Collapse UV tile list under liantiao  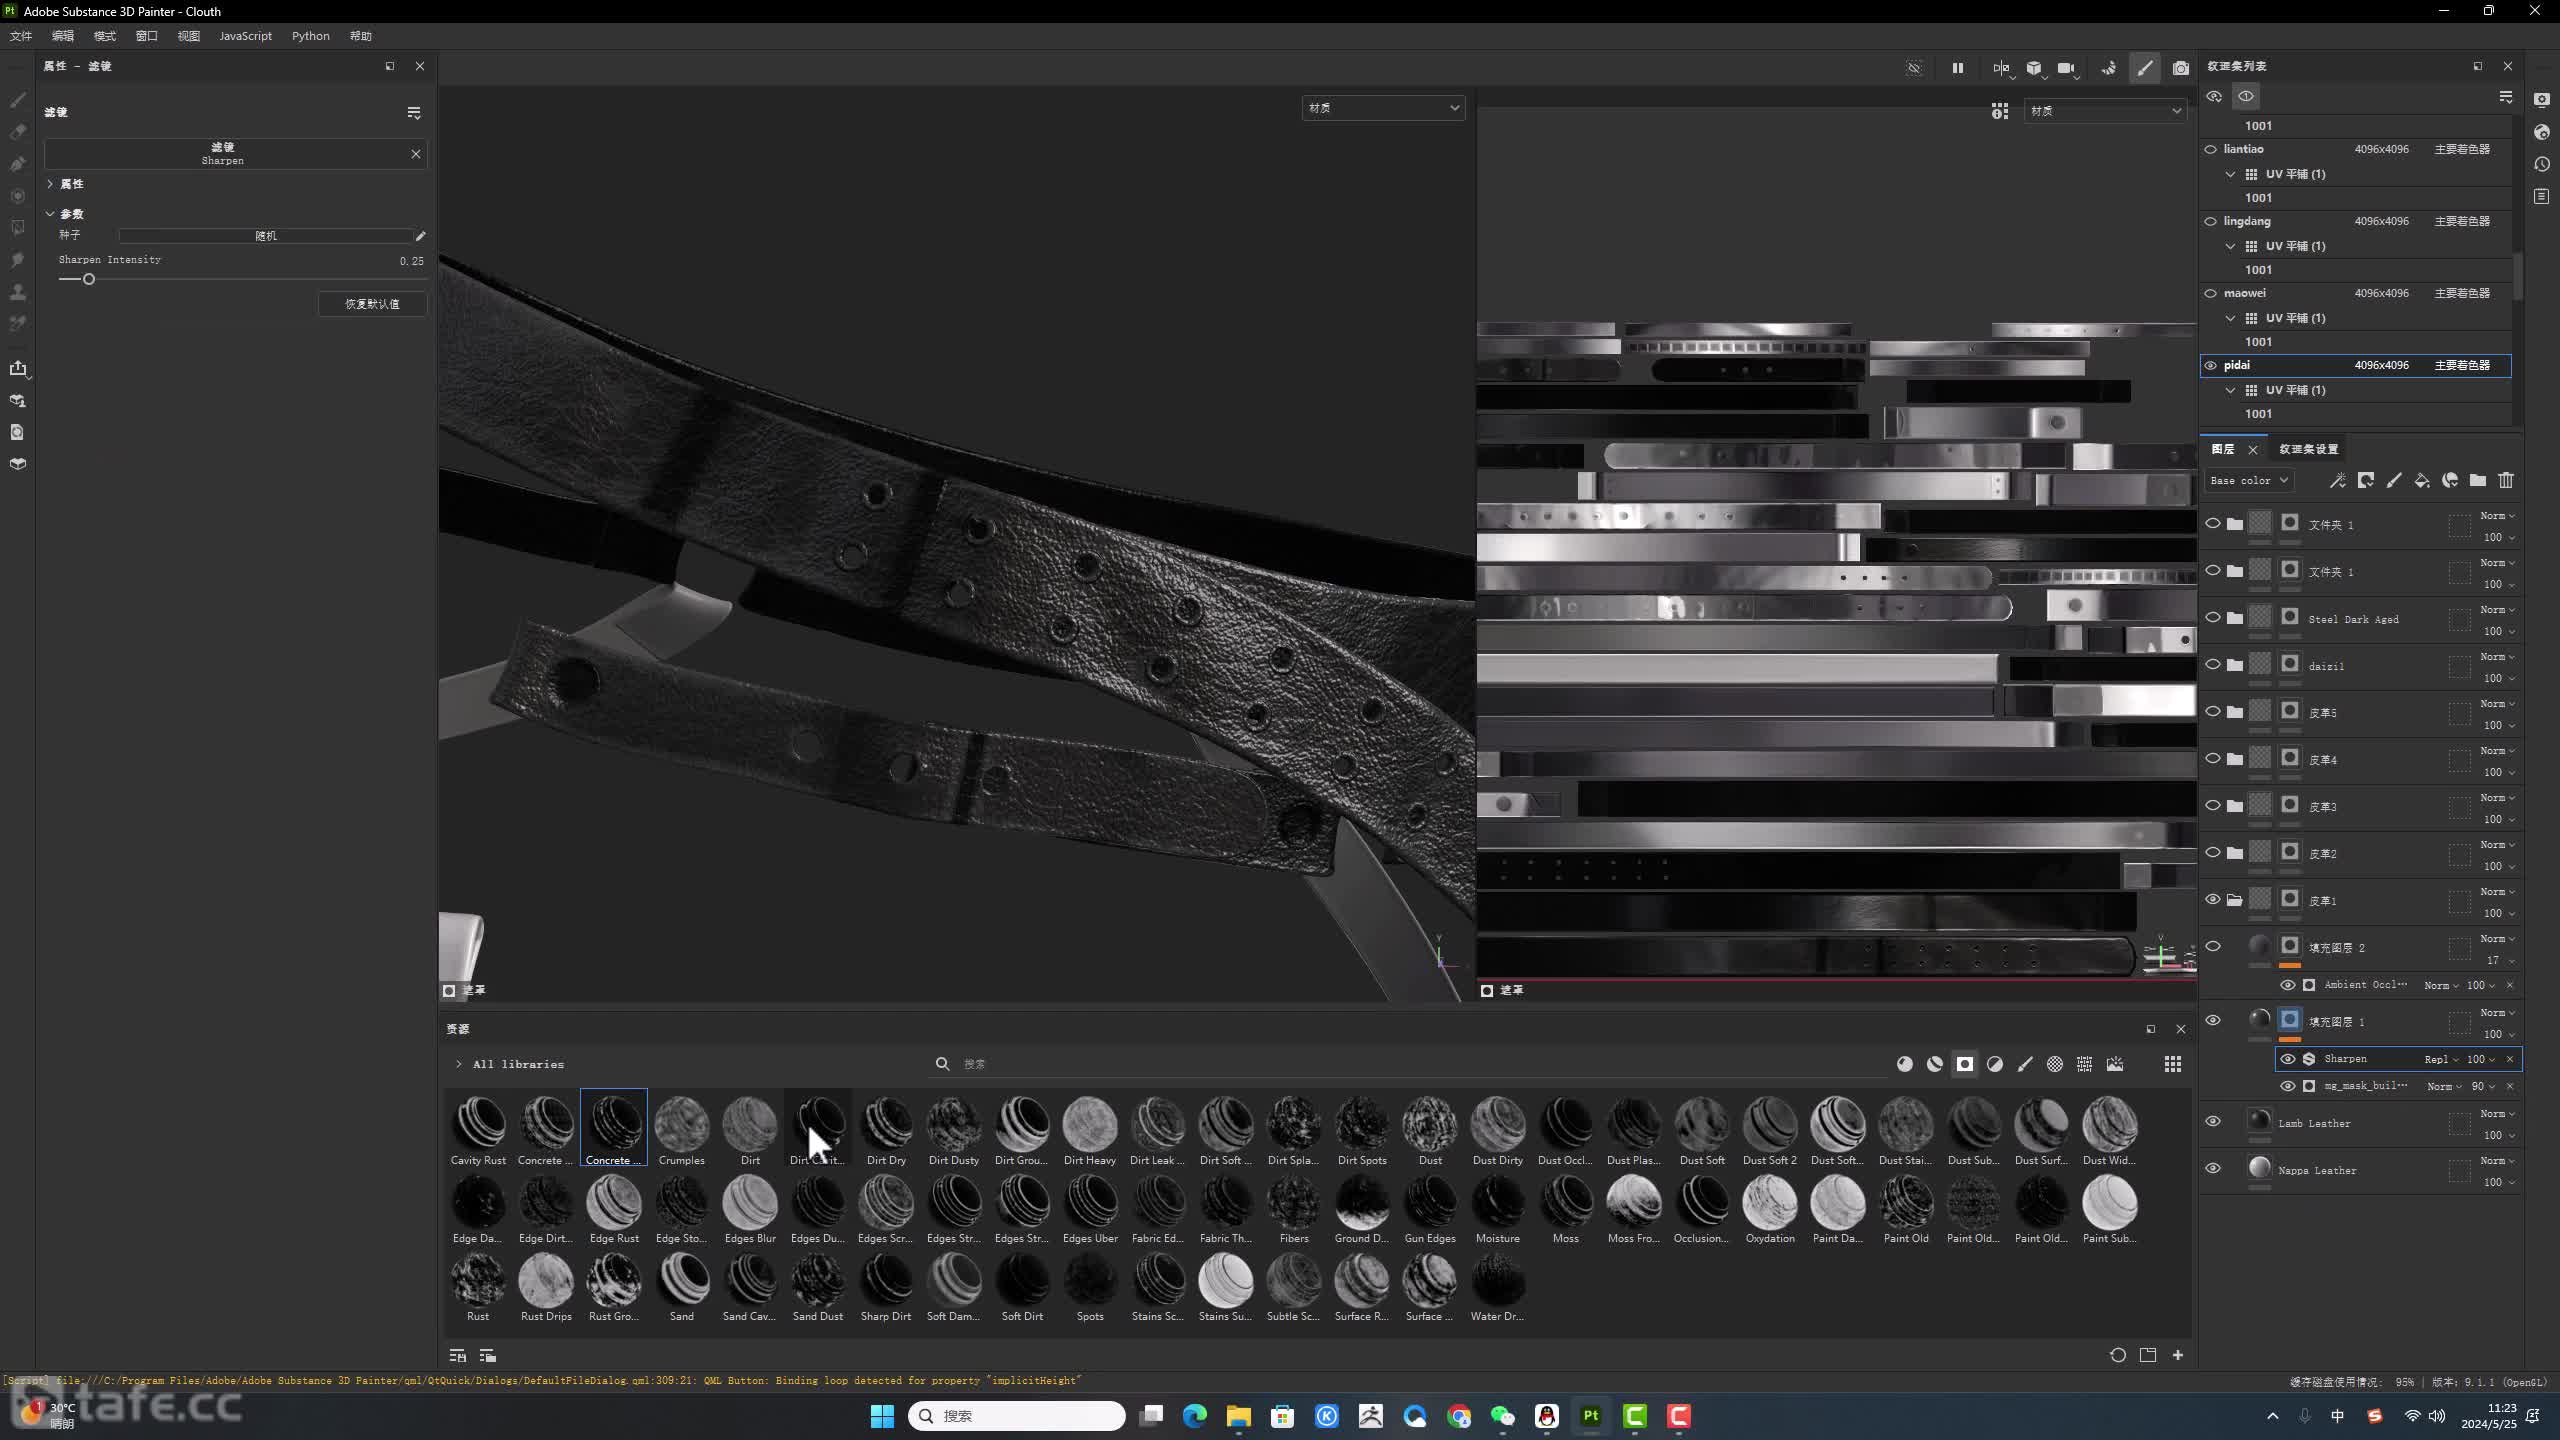click(x=2230, y=174)
